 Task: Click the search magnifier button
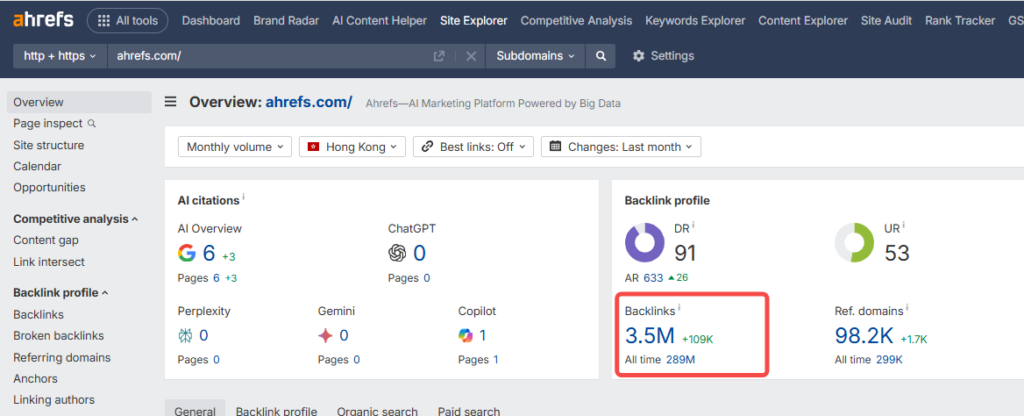click(600, 56)
